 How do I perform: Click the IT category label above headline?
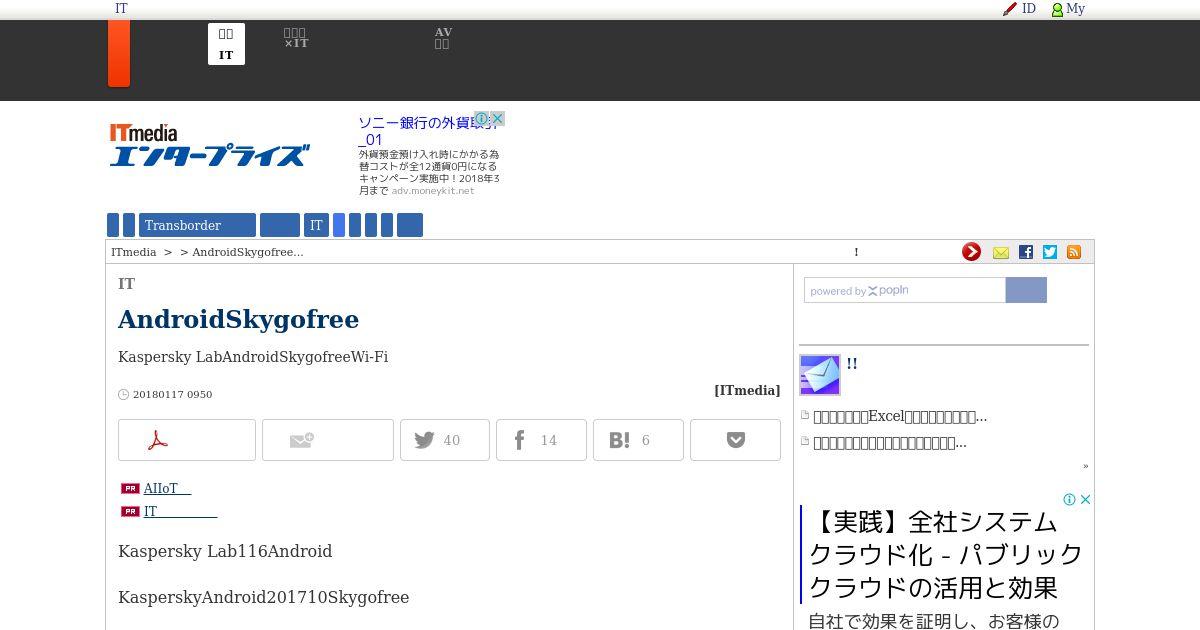(x=126, y=284)
